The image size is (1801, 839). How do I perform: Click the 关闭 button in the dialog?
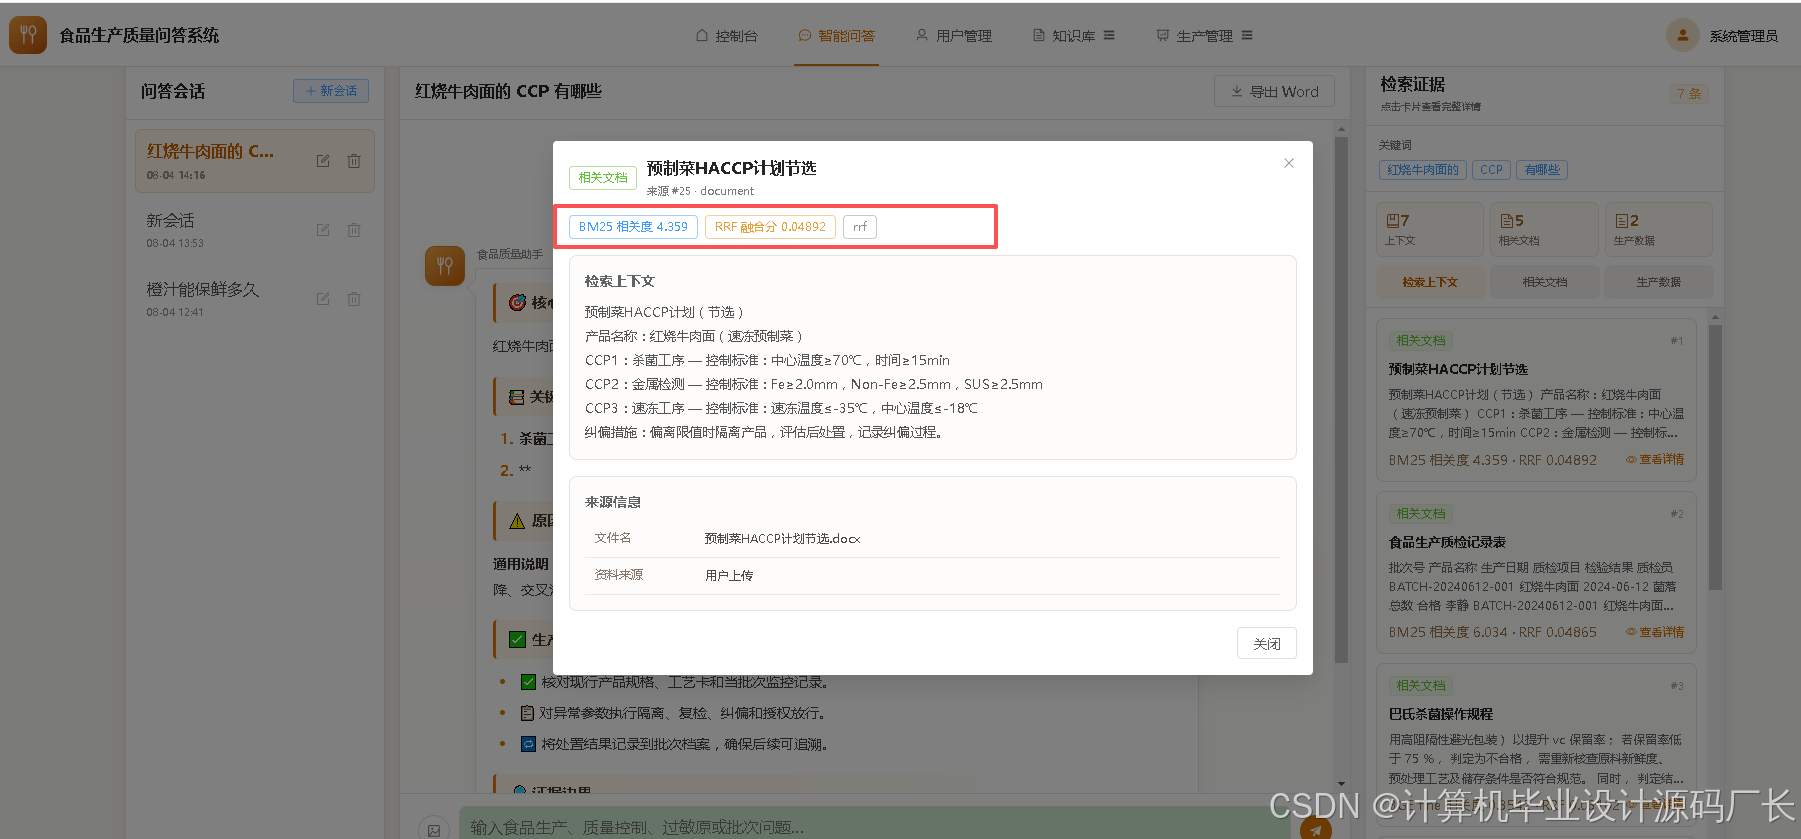[1267, 643]
